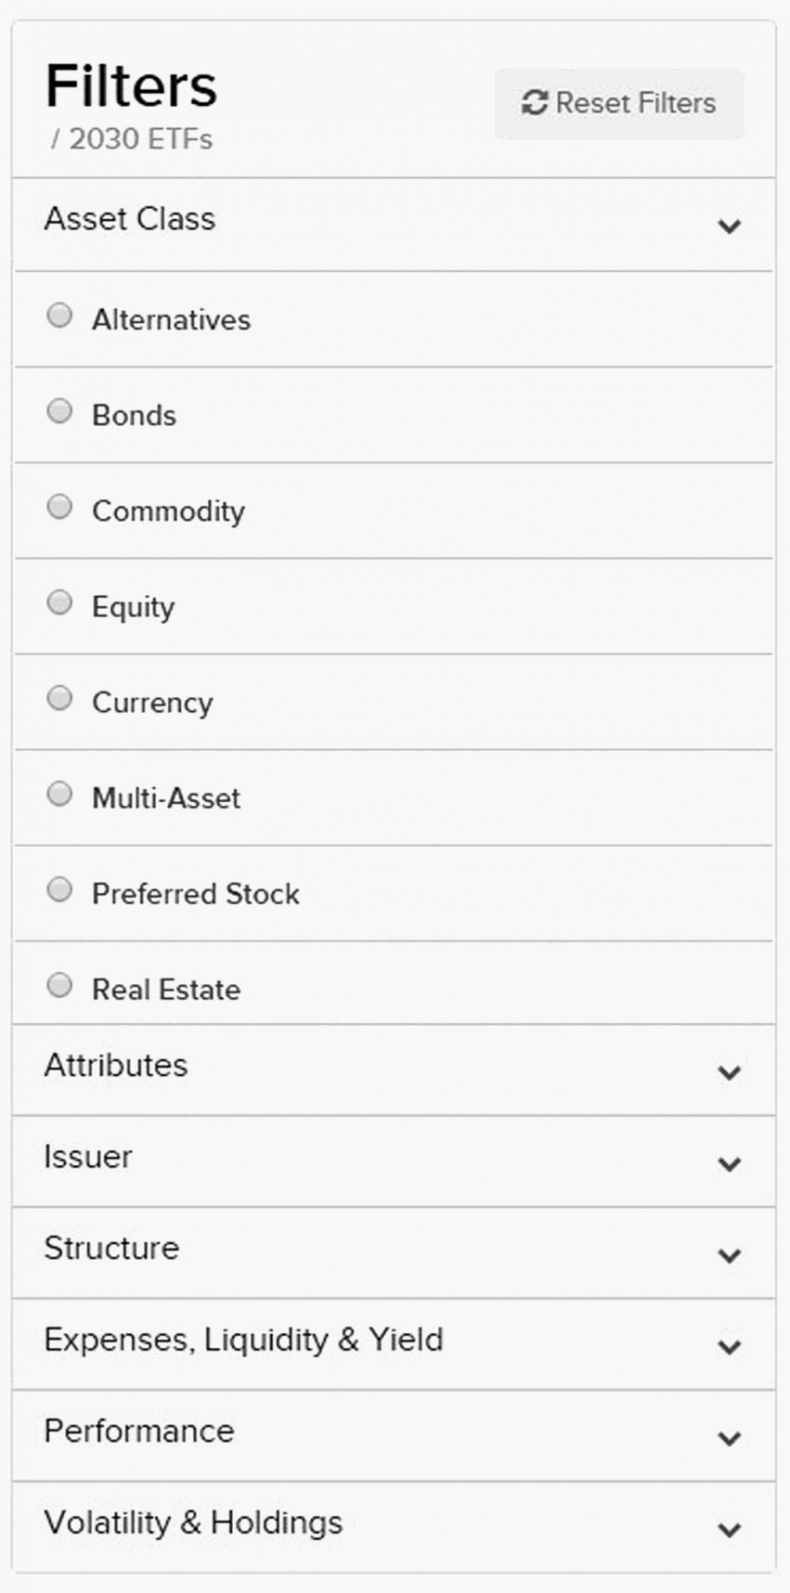790x1593 pixels.
Task: Pick the Currency asset class
Action: [x=60, y=698]
